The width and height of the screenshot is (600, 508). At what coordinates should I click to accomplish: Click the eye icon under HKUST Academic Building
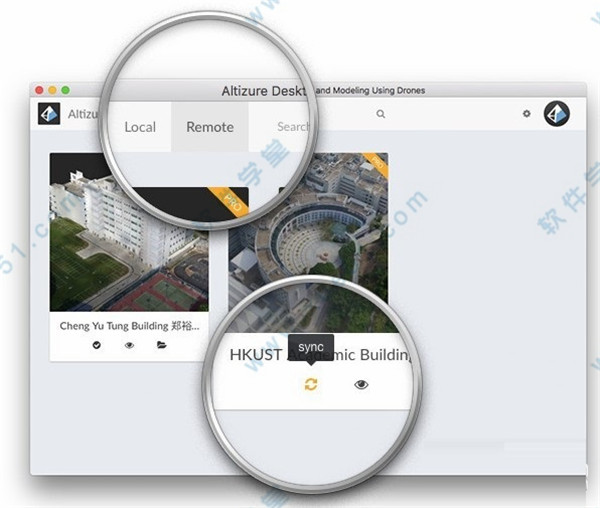coord(361,385)
